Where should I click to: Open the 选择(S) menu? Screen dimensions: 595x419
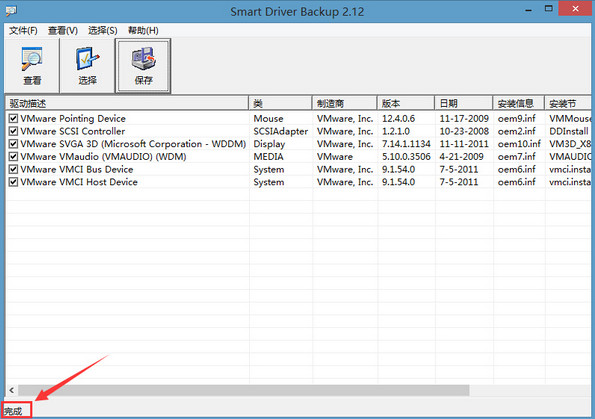[x=102, y=30]
